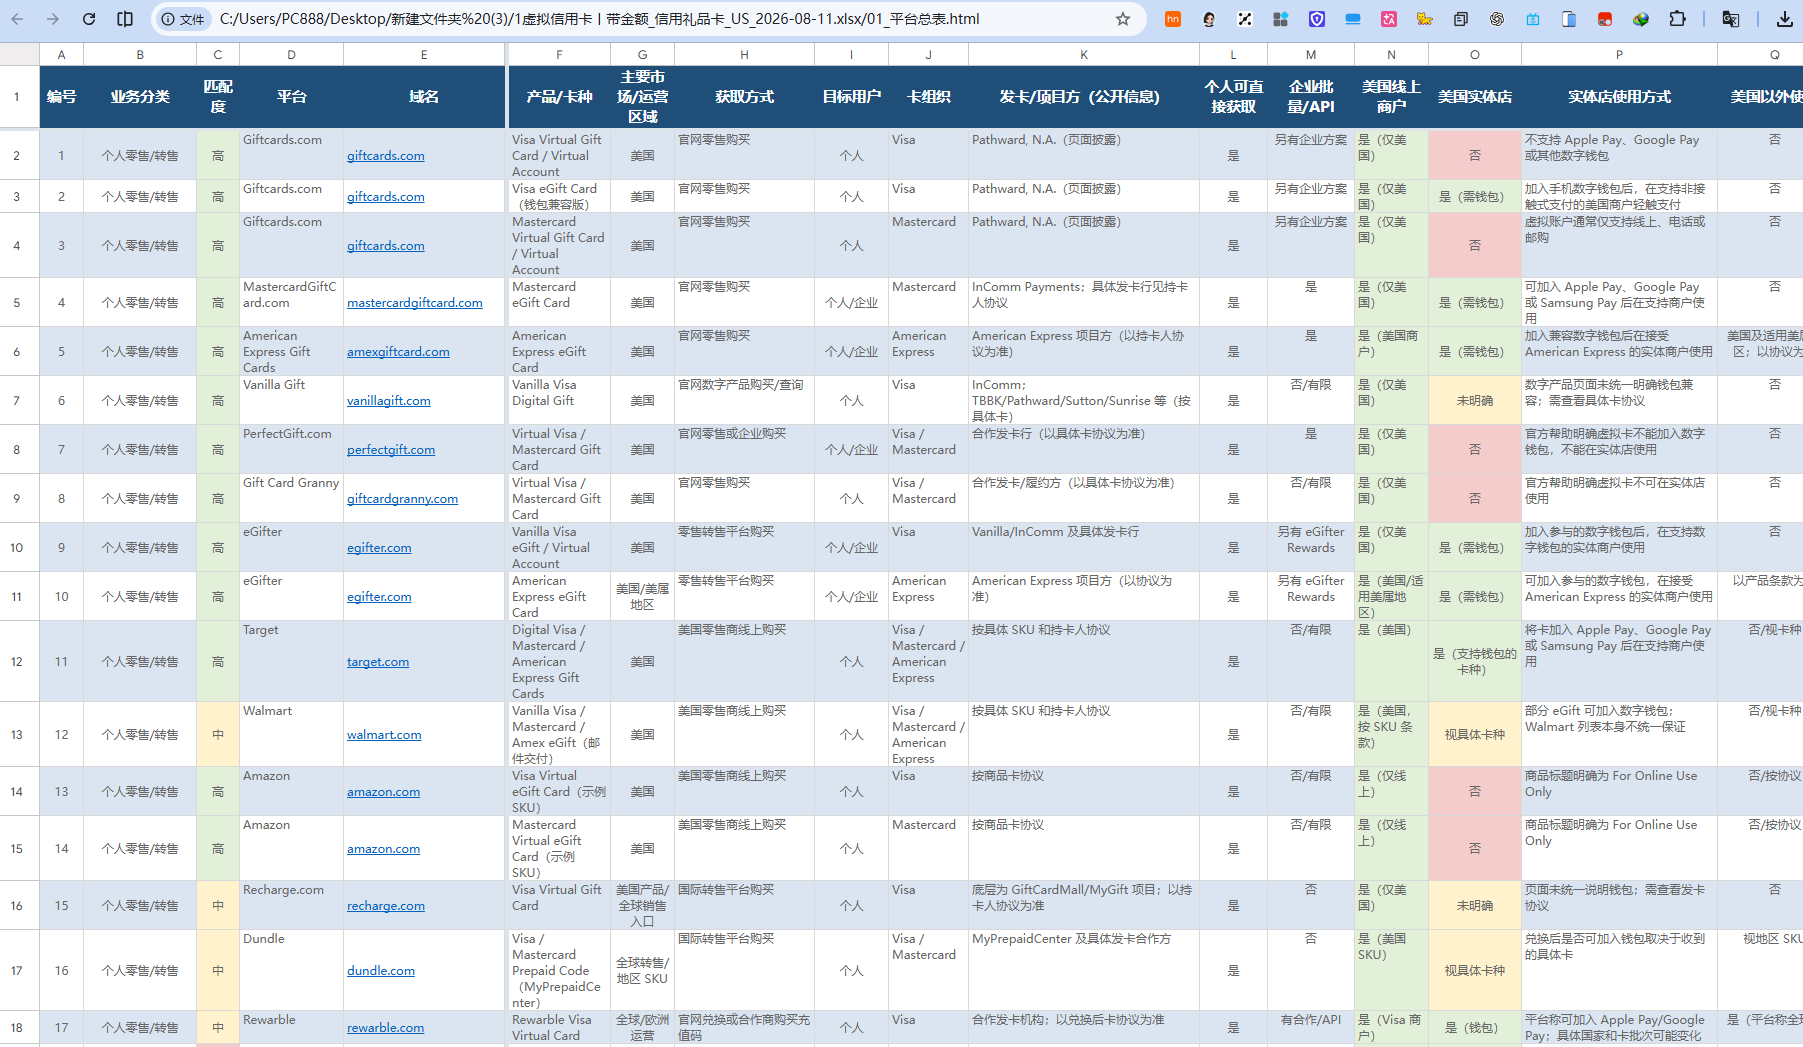Reload the page with the refresh icon
This screenshot has width=1803, height=1047.
click(89, 19)
